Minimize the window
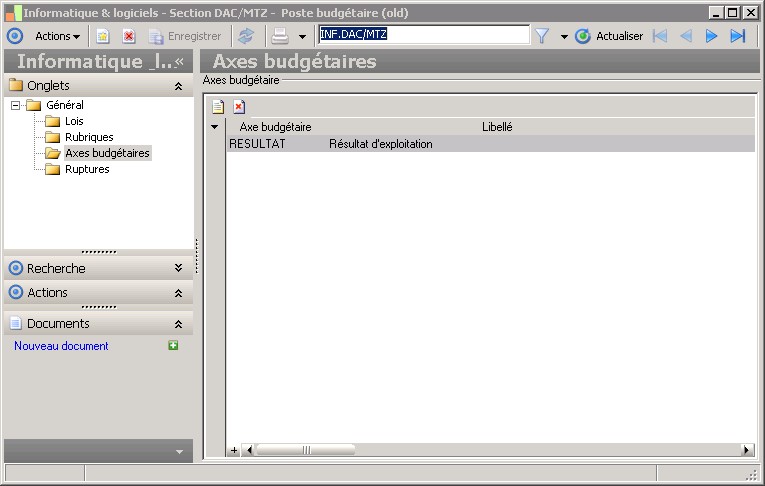 (716, 13)
